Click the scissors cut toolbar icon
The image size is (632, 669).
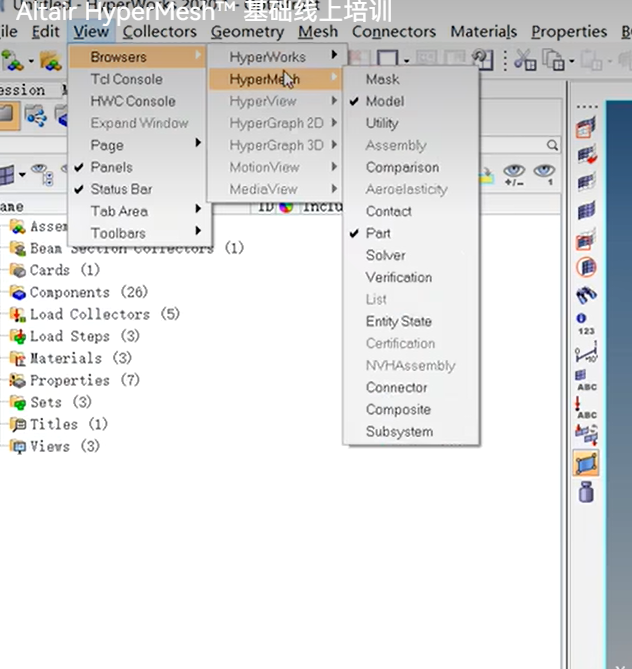click(x=525, y=60)
